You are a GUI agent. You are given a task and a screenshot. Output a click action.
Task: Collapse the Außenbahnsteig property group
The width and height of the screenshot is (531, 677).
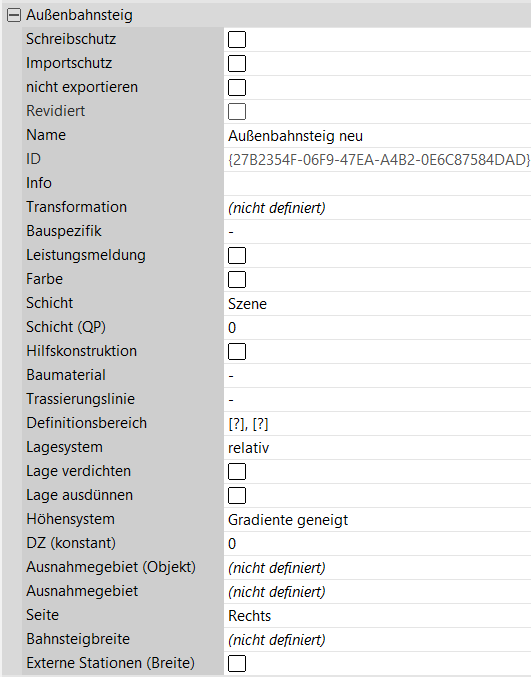[14, 16]
